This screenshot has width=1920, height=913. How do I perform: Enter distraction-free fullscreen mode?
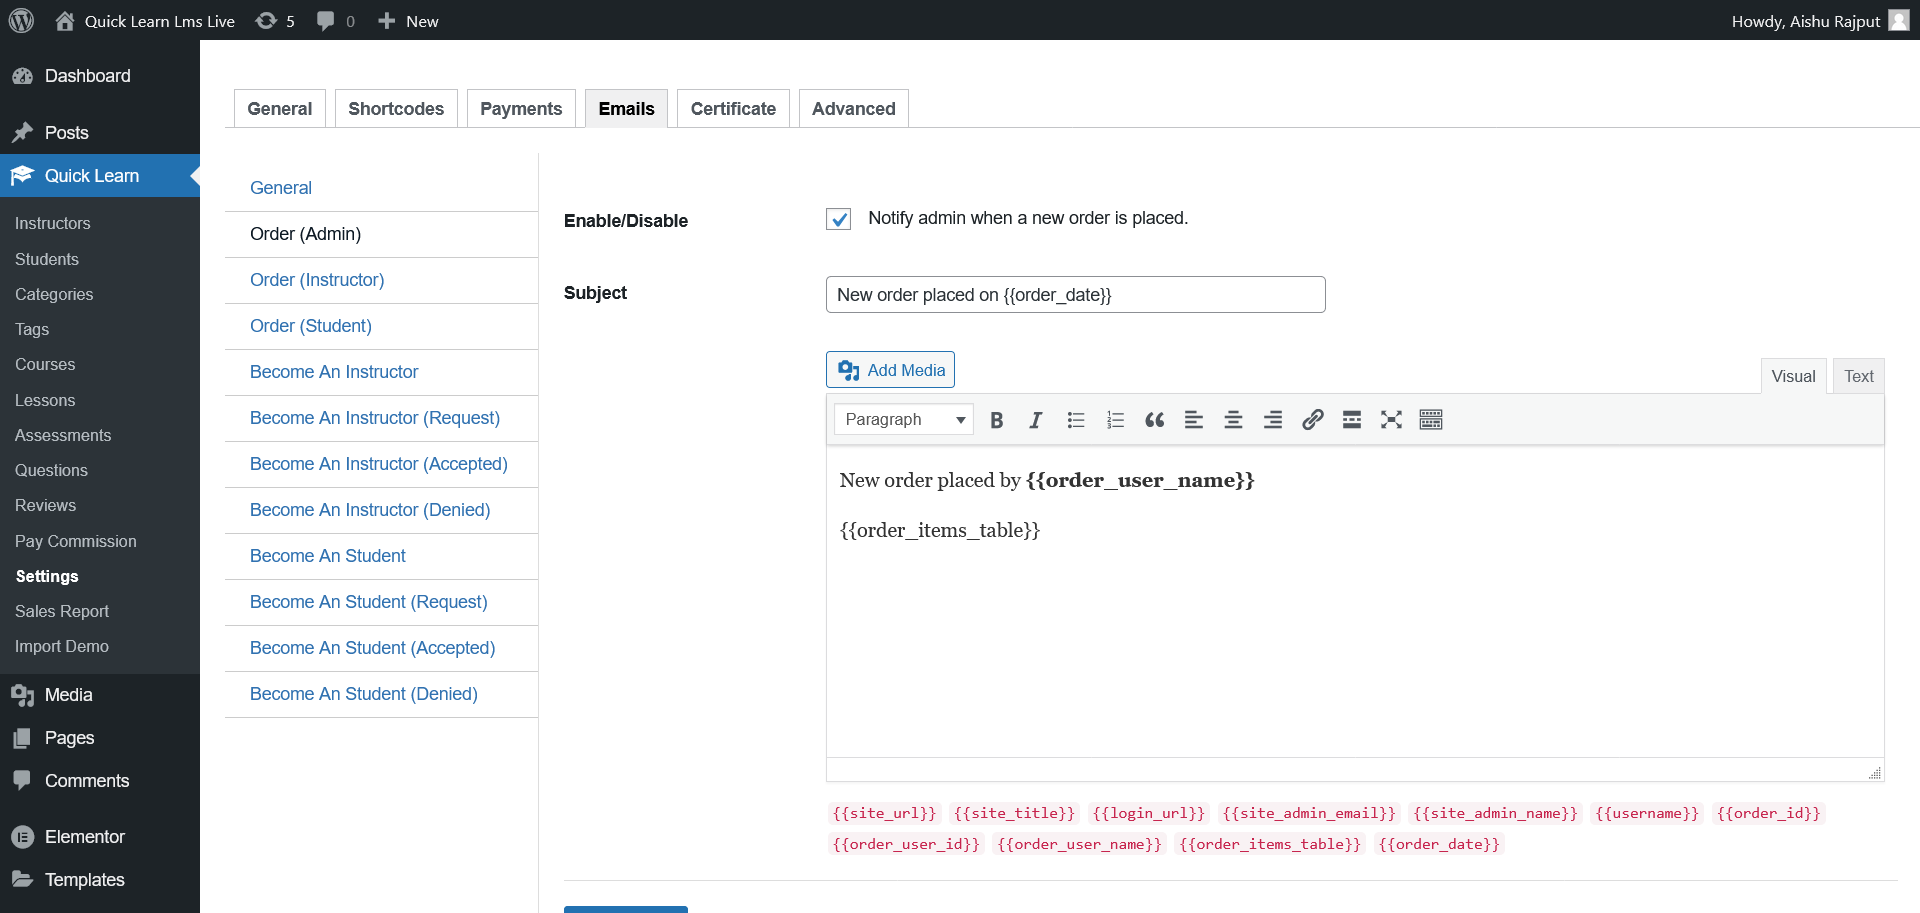(1391, 420)
